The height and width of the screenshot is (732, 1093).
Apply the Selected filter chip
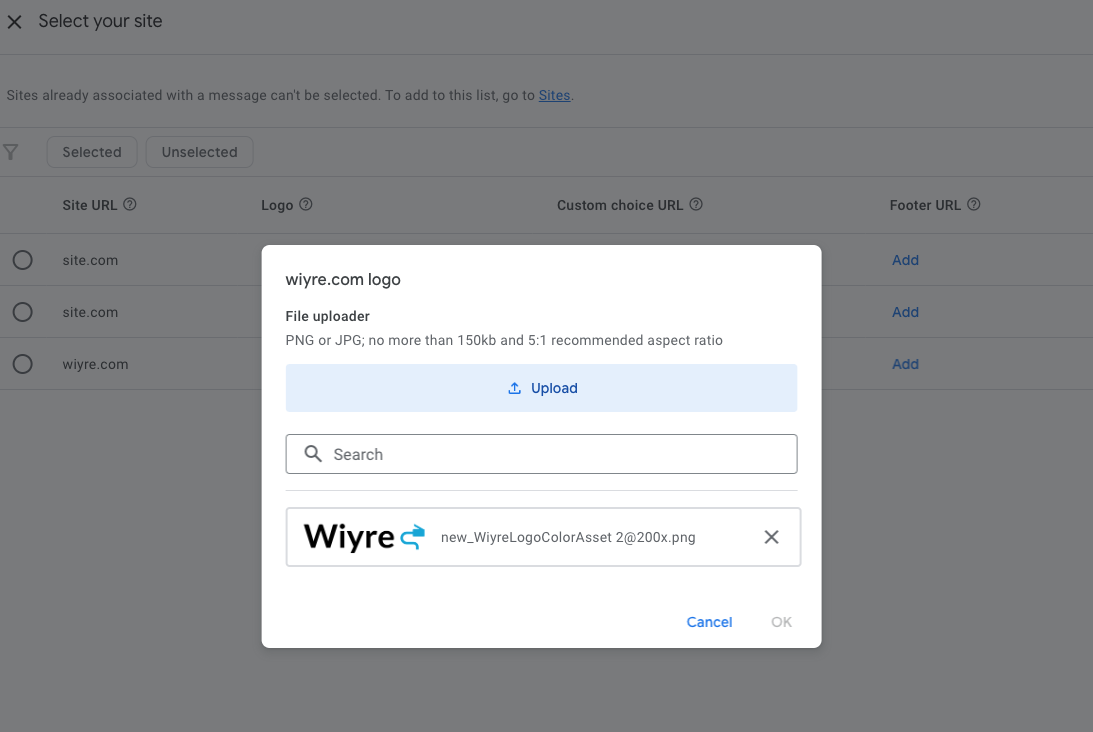92,152
